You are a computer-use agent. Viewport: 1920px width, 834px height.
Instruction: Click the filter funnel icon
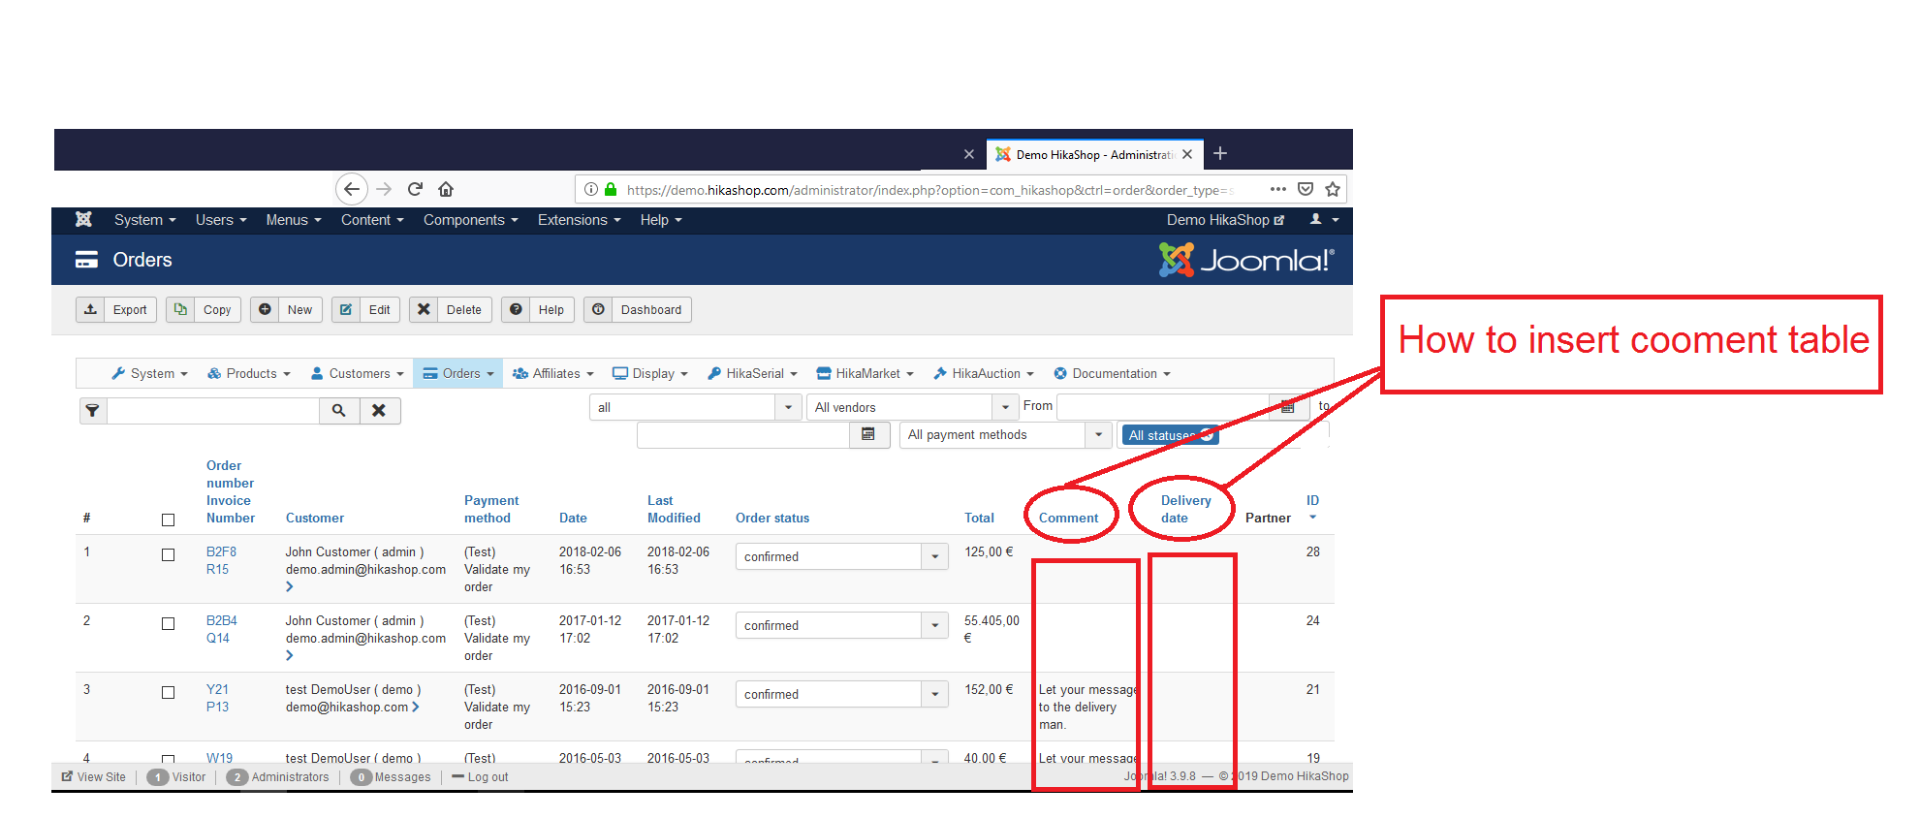92,410
